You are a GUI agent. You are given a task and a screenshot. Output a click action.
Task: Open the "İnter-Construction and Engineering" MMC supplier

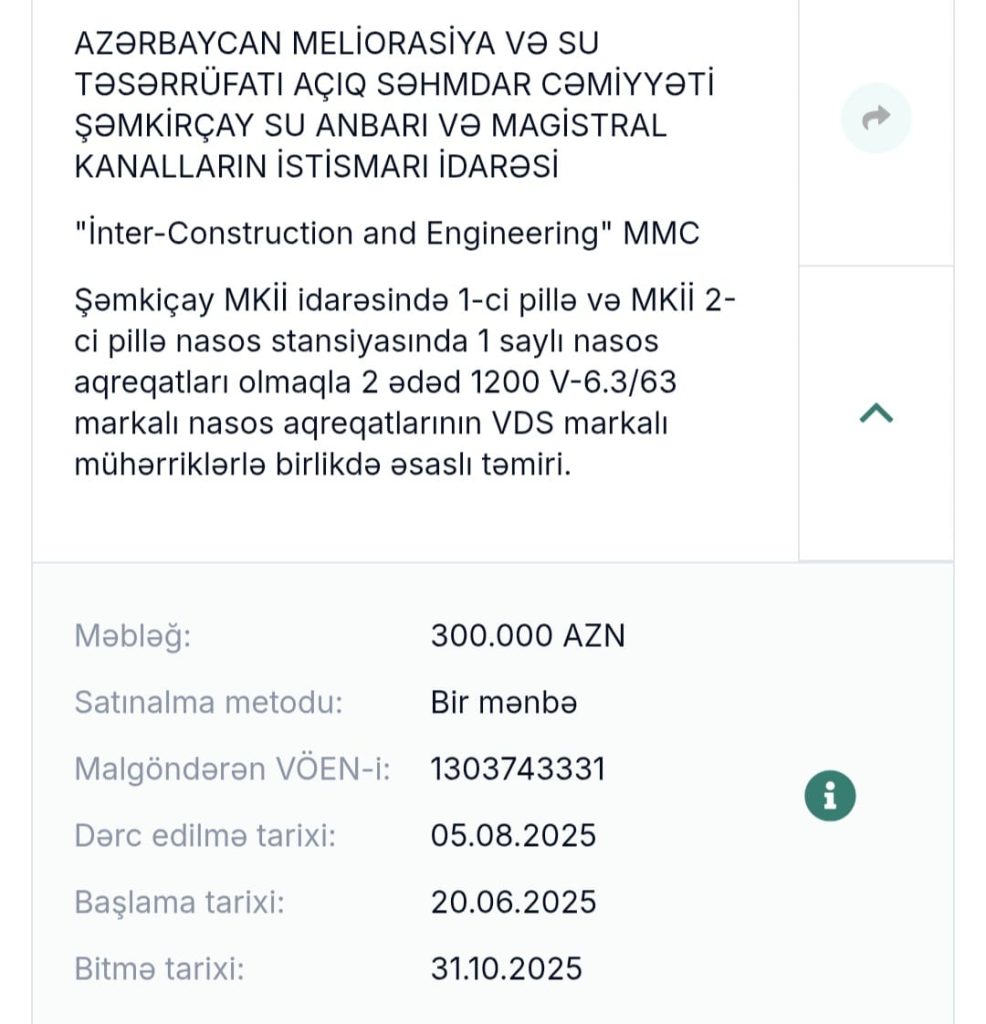click(387, 234)
